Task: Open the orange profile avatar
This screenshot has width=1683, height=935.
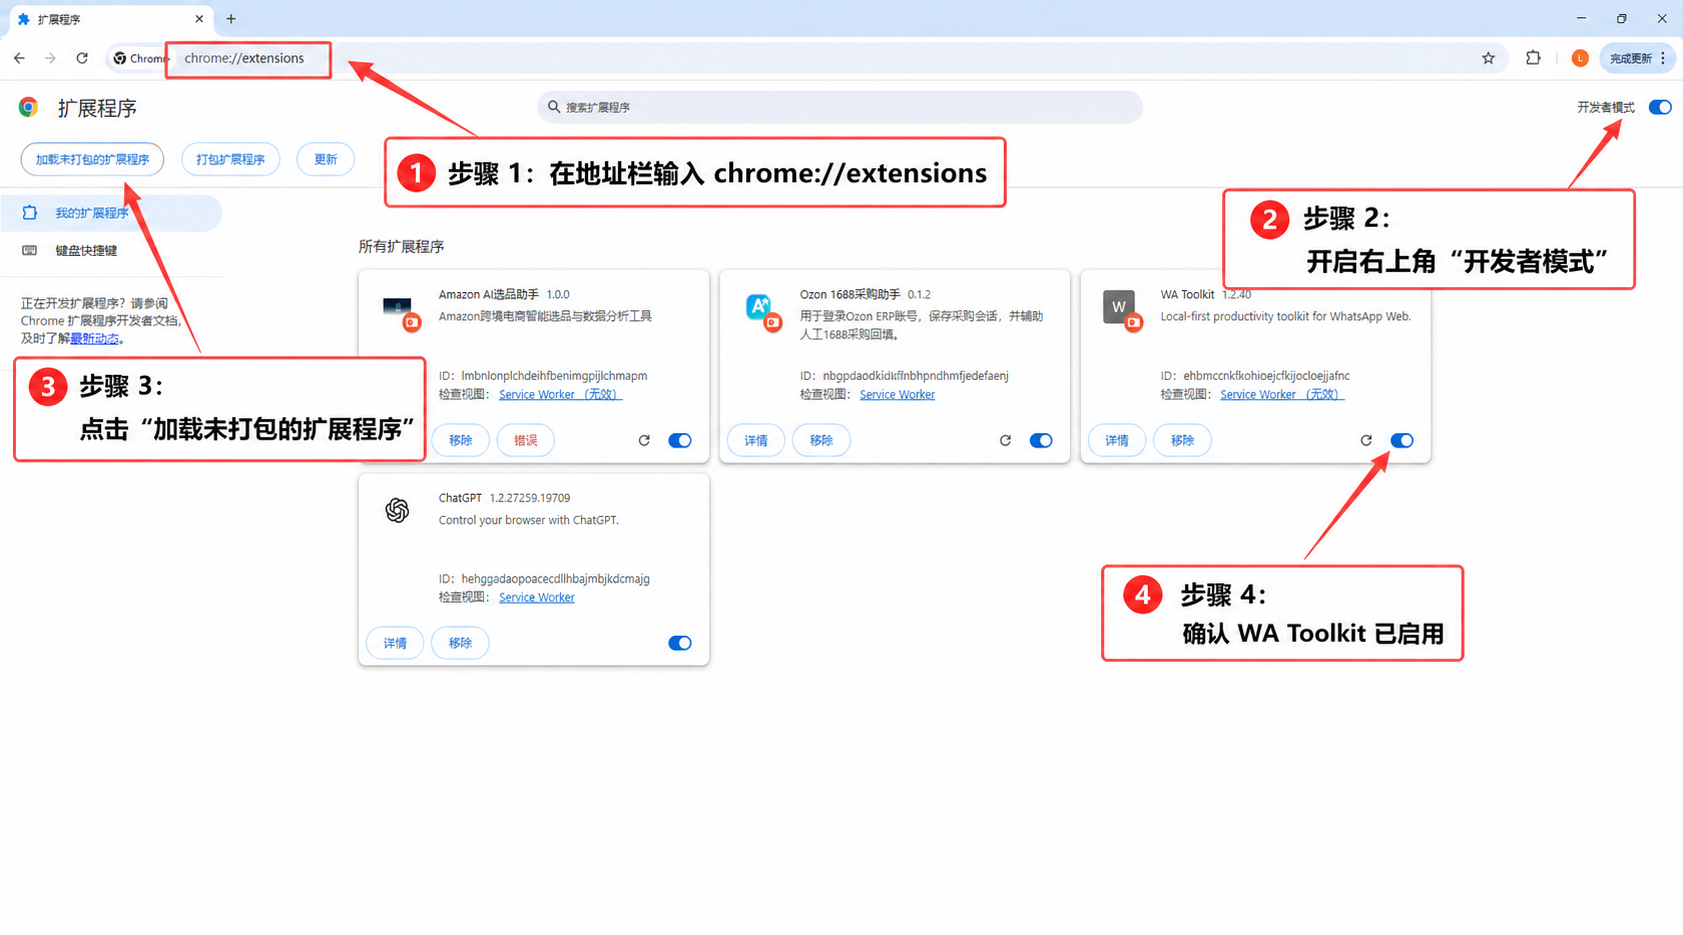Action: click(1580, 58)
